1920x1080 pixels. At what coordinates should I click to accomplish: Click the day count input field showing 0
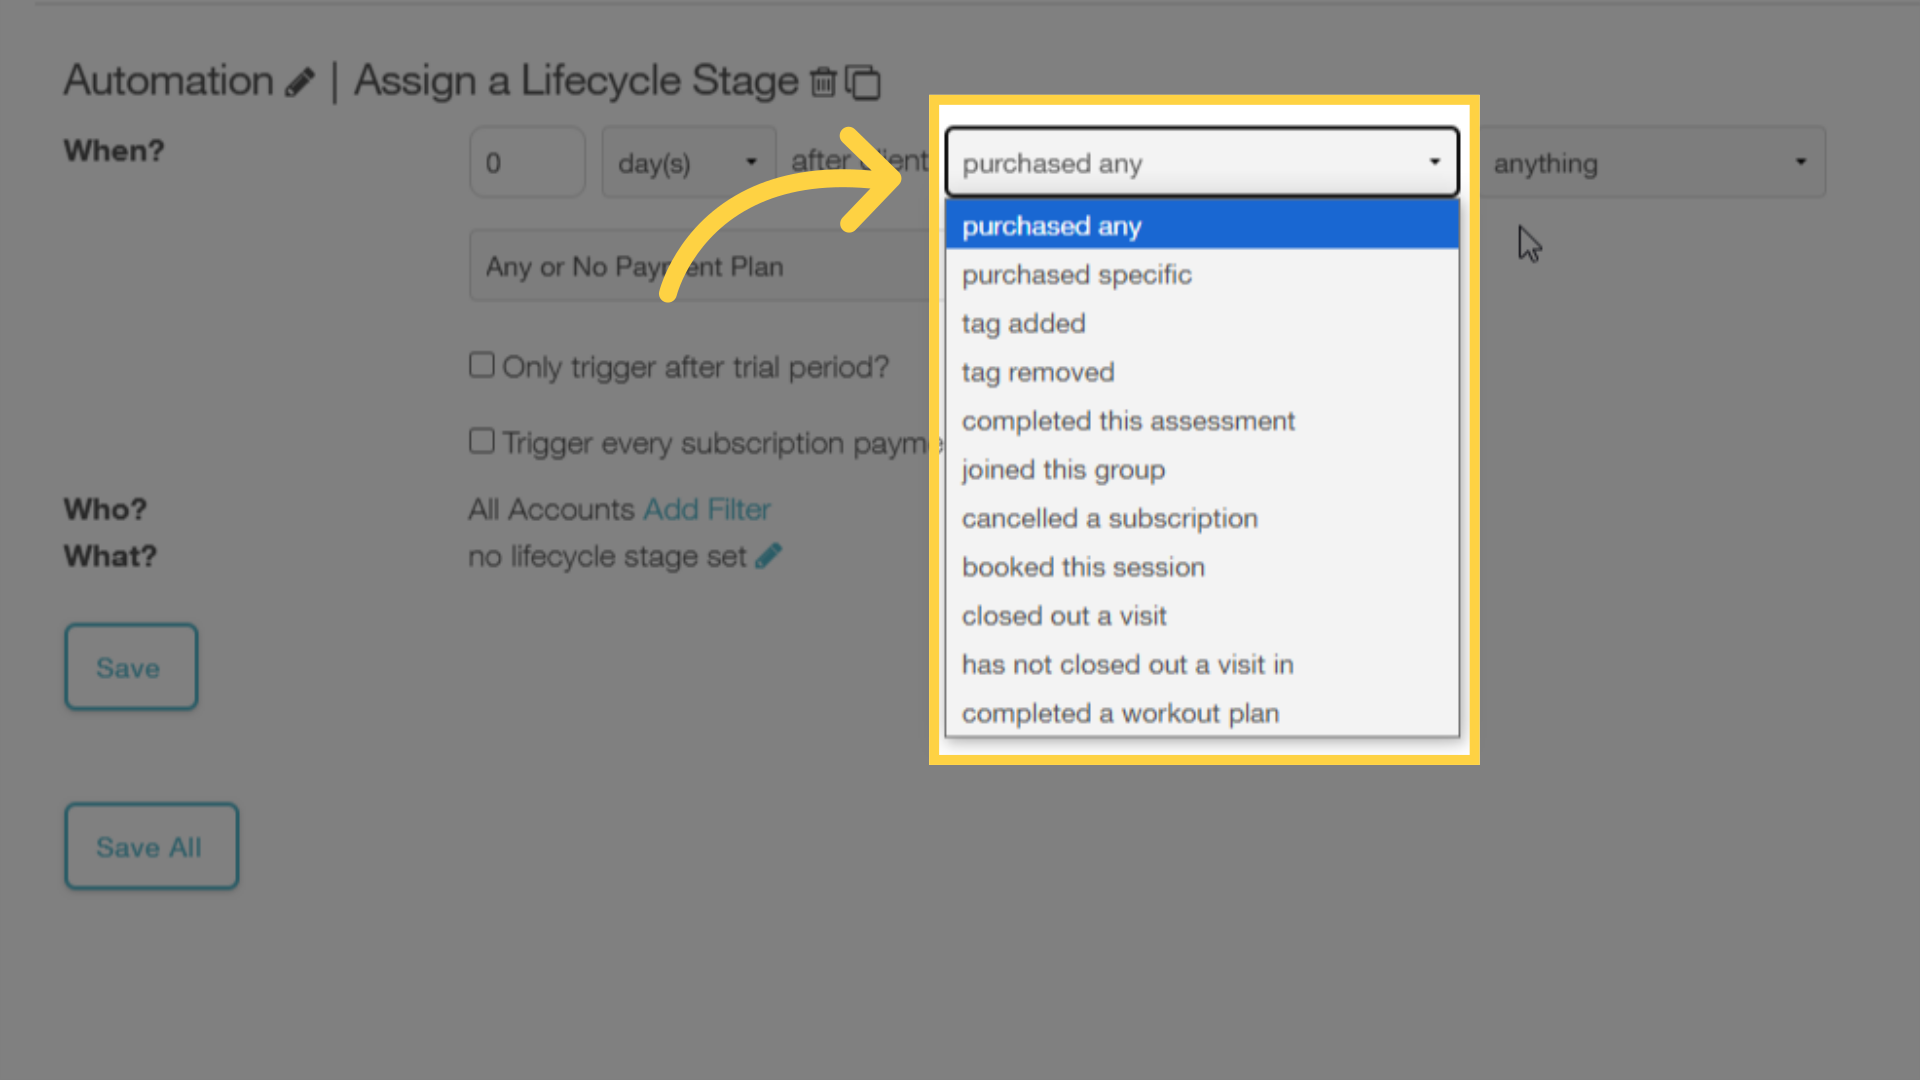coord(527,162)
